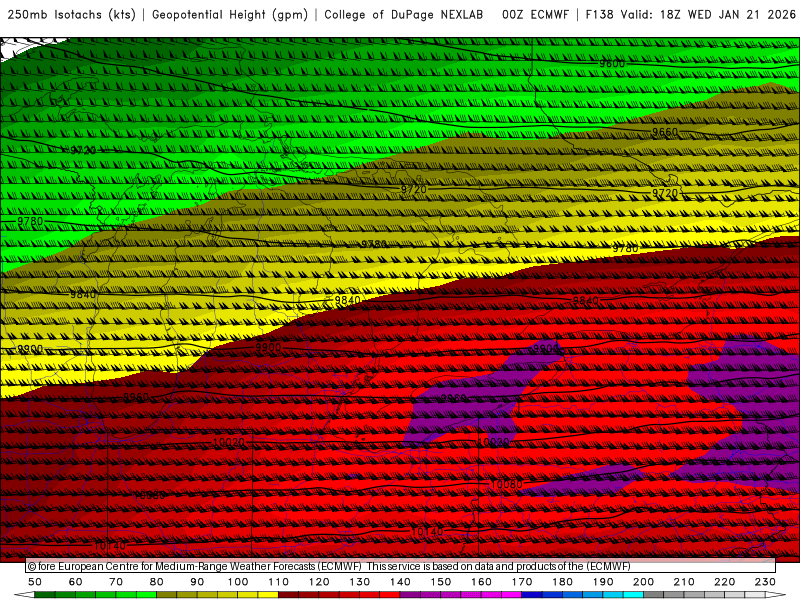Click the 90 value on the color scale

tap(197, 582)
